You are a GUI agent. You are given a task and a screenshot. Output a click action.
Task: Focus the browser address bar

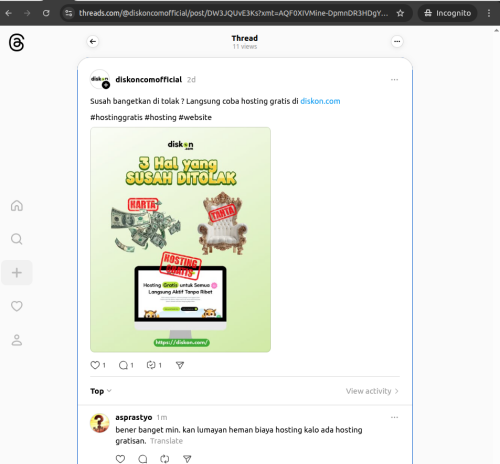[x=233, y=13]
